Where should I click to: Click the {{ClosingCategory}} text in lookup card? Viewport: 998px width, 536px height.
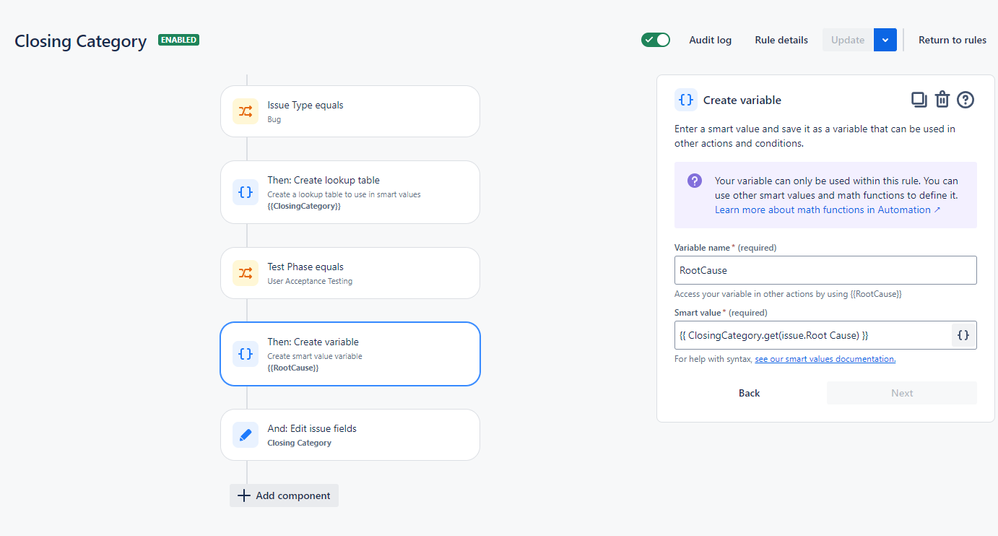(304, 206)
